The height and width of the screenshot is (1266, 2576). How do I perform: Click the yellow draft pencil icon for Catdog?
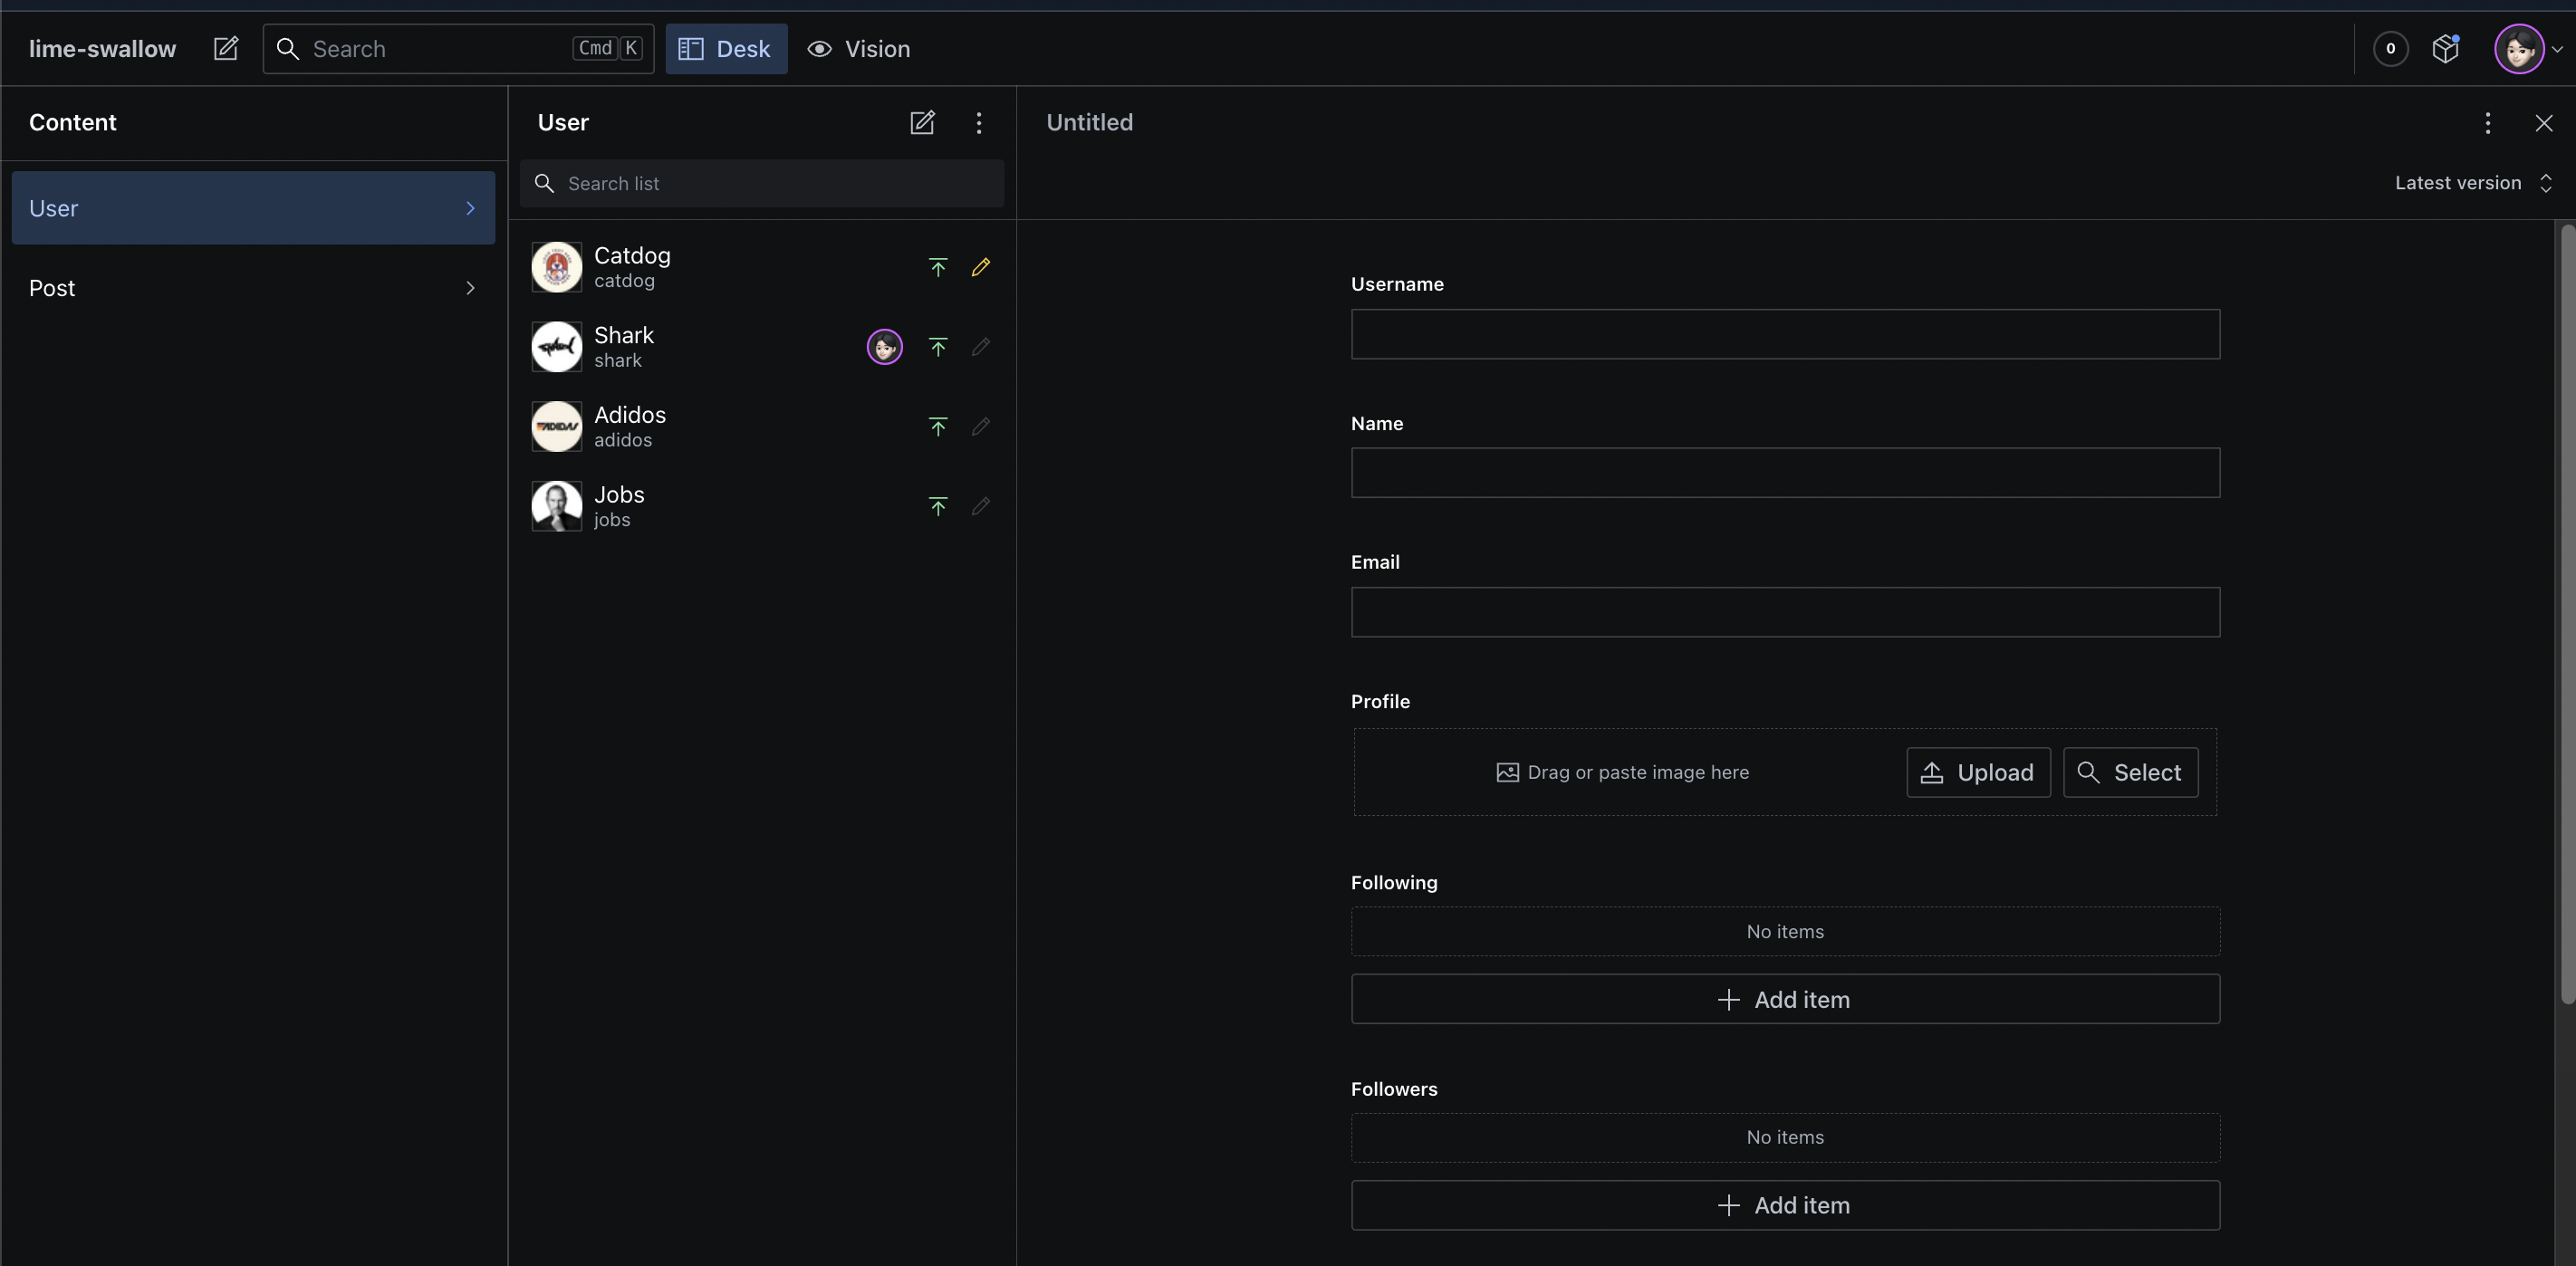(981, 267)
